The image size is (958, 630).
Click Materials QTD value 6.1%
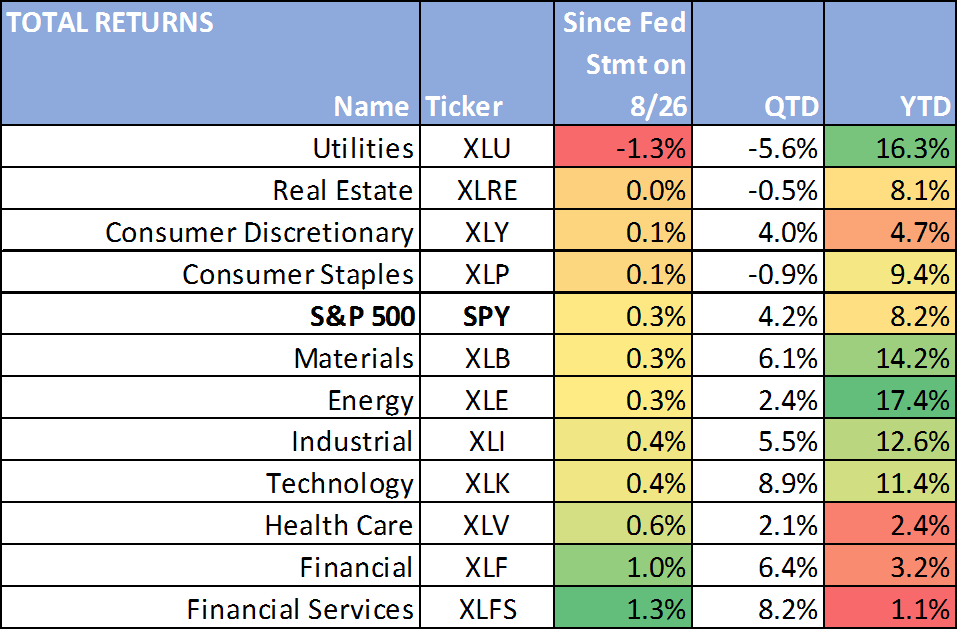758,356
